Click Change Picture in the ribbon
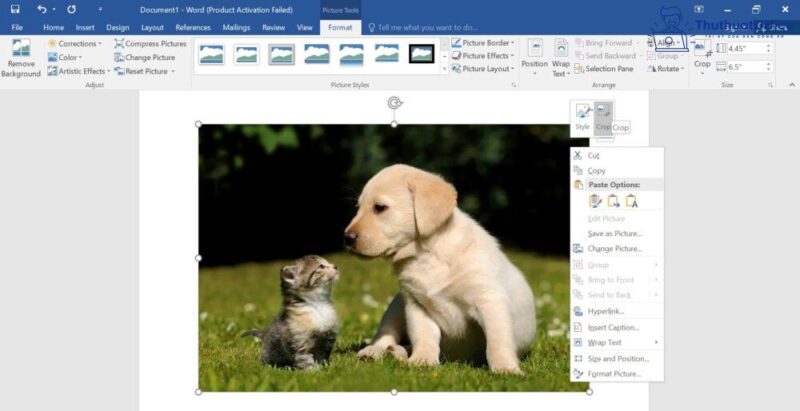The width and height of the screenshot is (800, 411). tap(144, 58)
